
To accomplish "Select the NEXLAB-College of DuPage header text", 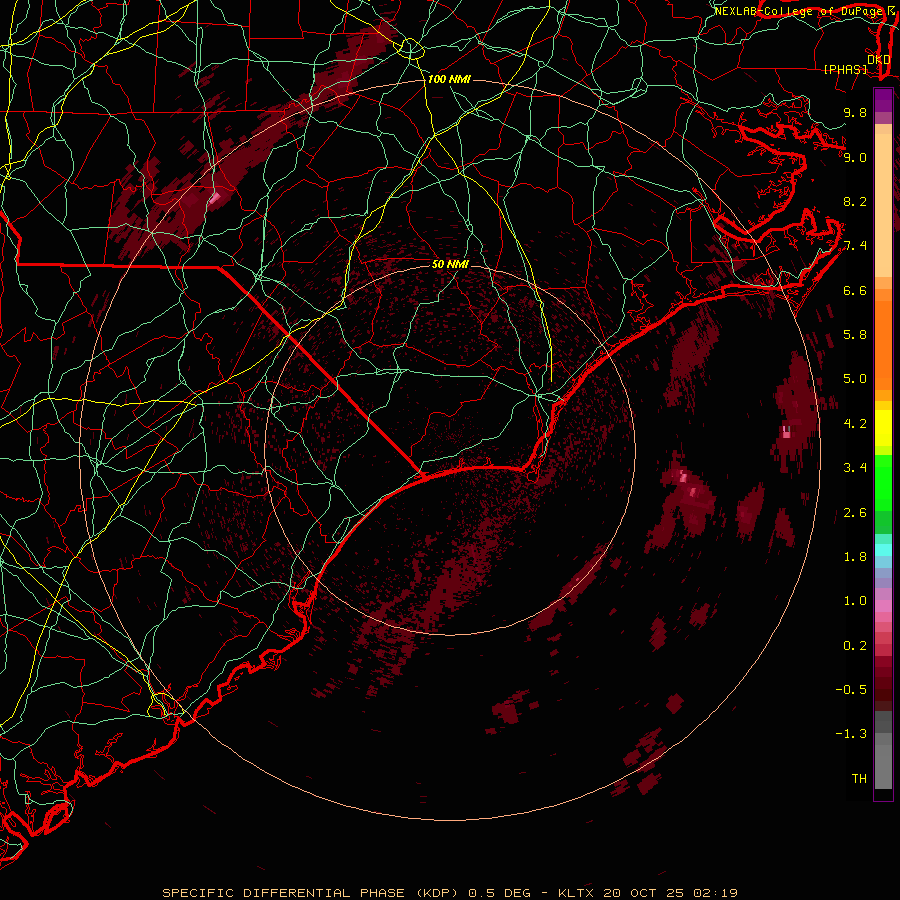I will coord(798,11).
